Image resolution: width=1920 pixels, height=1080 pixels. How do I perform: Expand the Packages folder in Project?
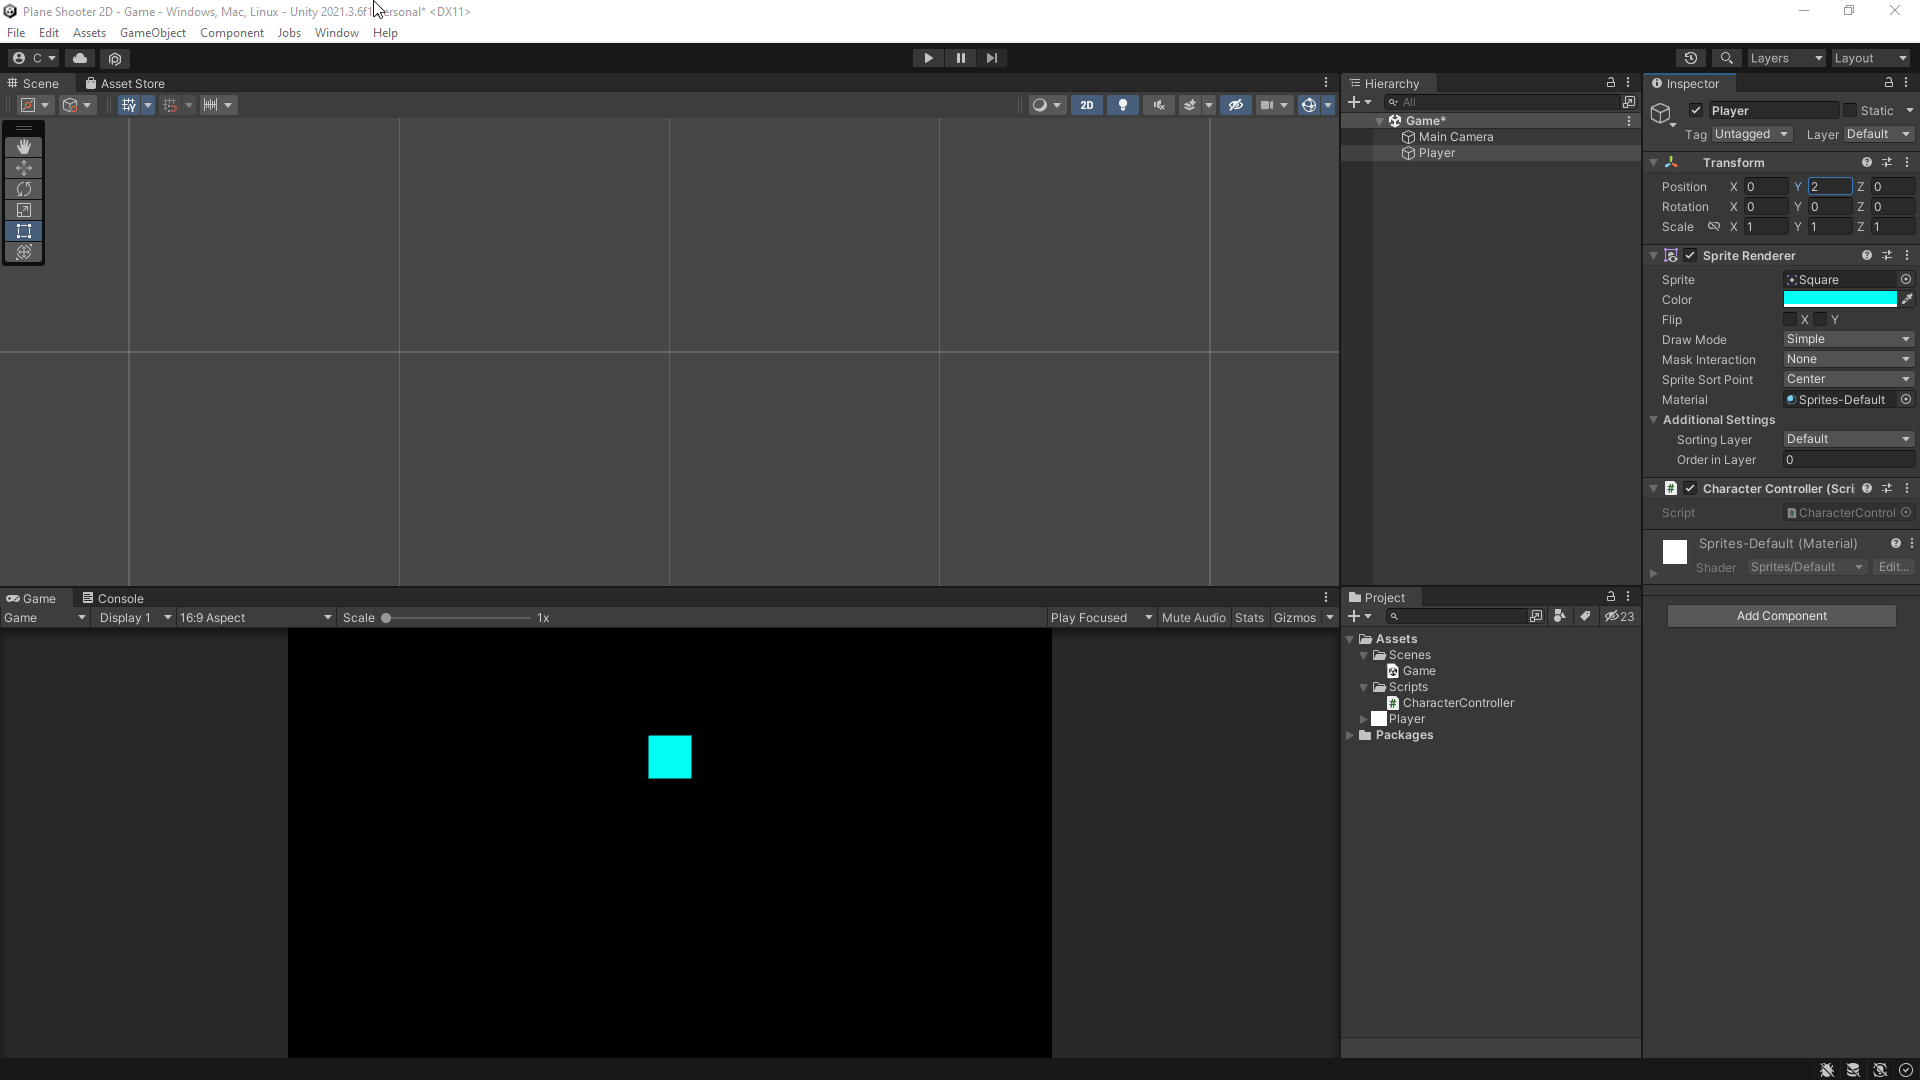tap(1351, 735)
